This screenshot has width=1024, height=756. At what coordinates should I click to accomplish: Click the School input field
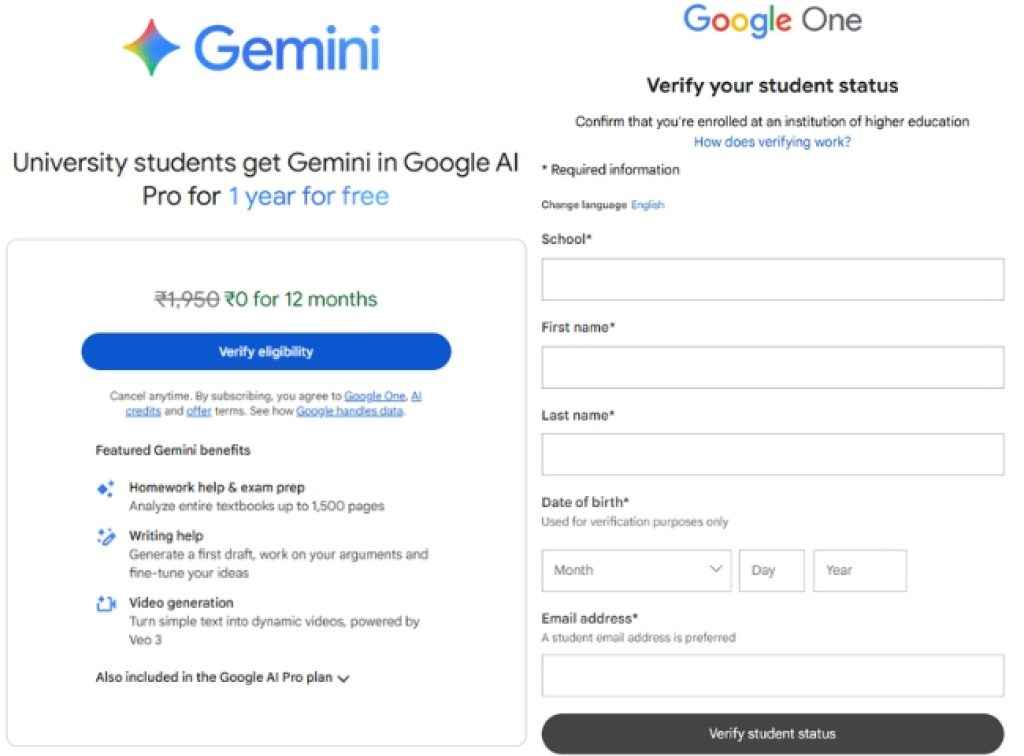(x=772, y=279)
